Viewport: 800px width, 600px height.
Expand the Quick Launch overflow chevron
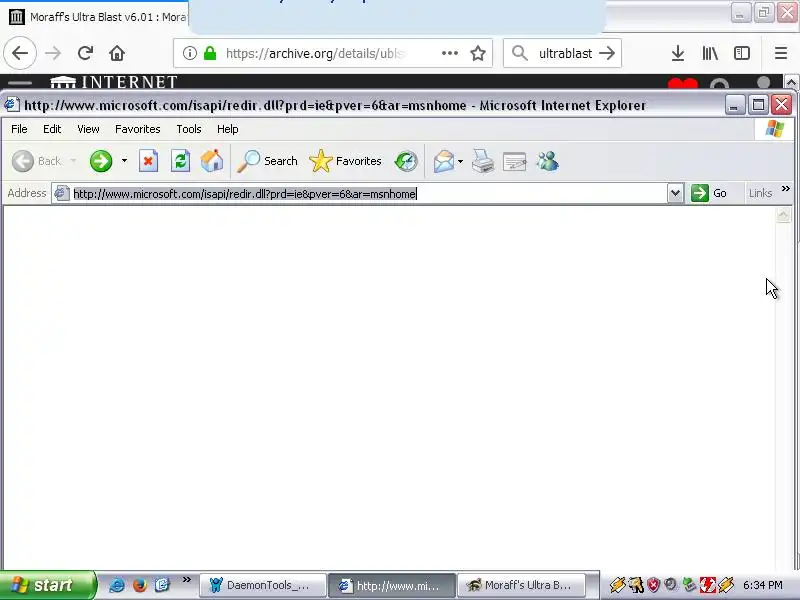point(187,580)
